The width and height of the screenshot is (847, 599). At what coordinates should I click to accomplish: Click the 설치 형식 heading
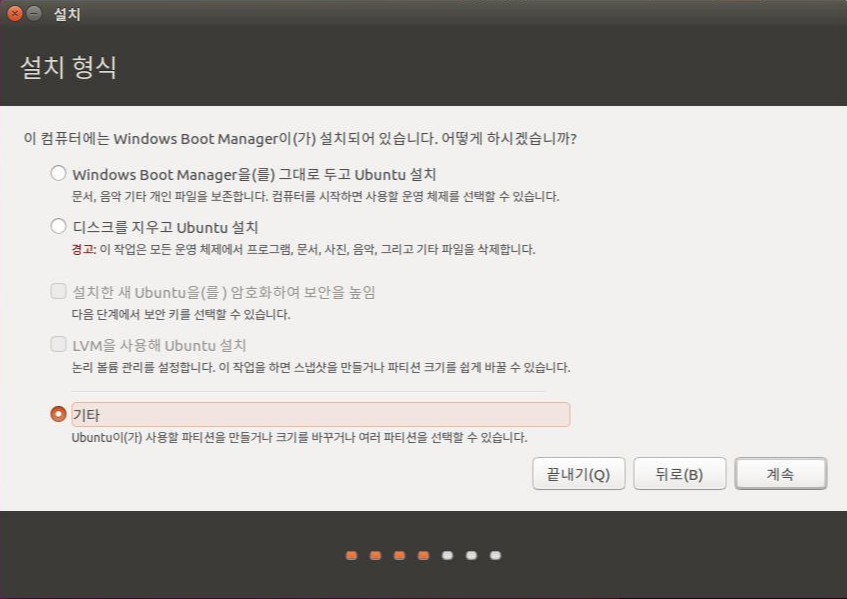[69, 67]
